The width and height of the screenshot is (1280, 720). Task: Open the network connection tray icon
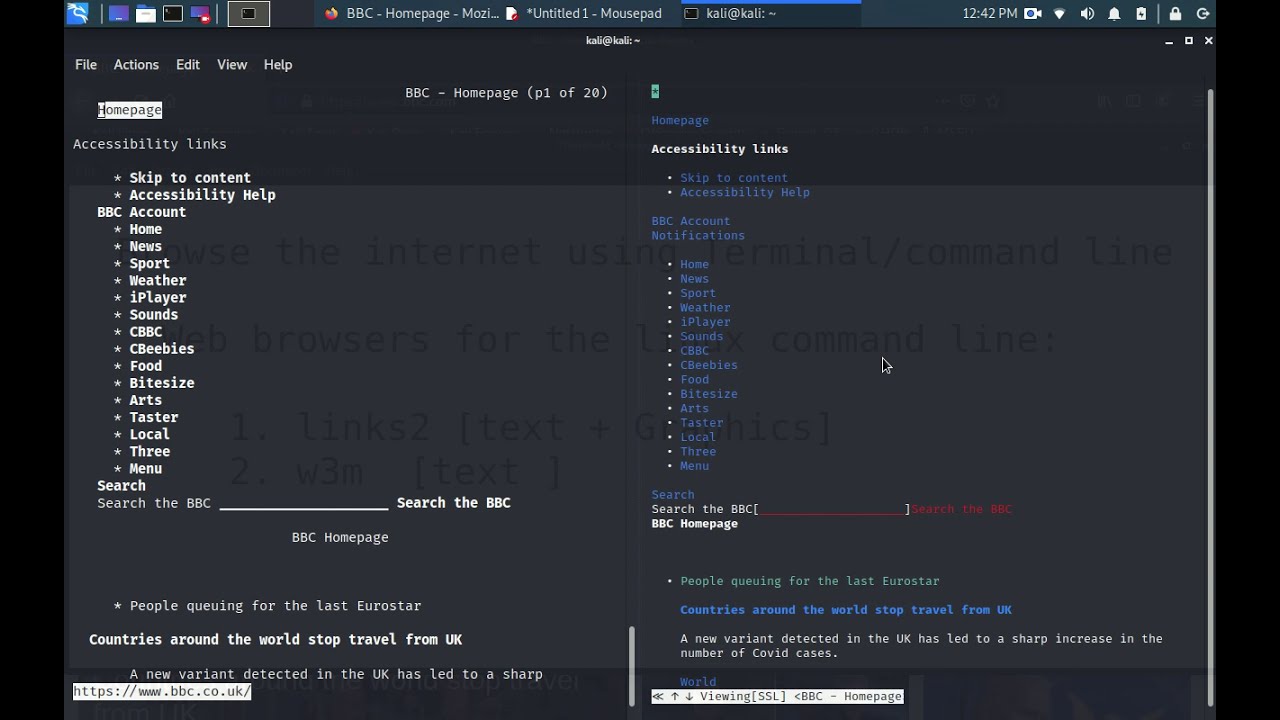coord(1061,13)
